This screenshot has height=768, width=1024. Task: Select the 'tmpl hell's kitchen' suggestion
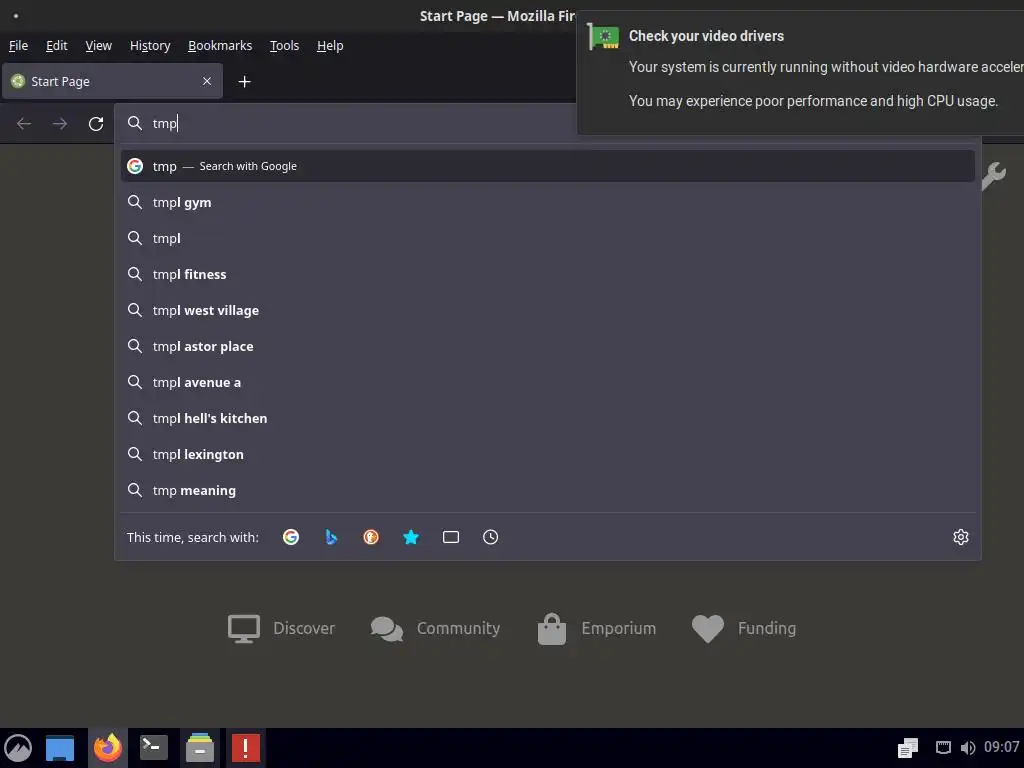(x=548, y=418)
